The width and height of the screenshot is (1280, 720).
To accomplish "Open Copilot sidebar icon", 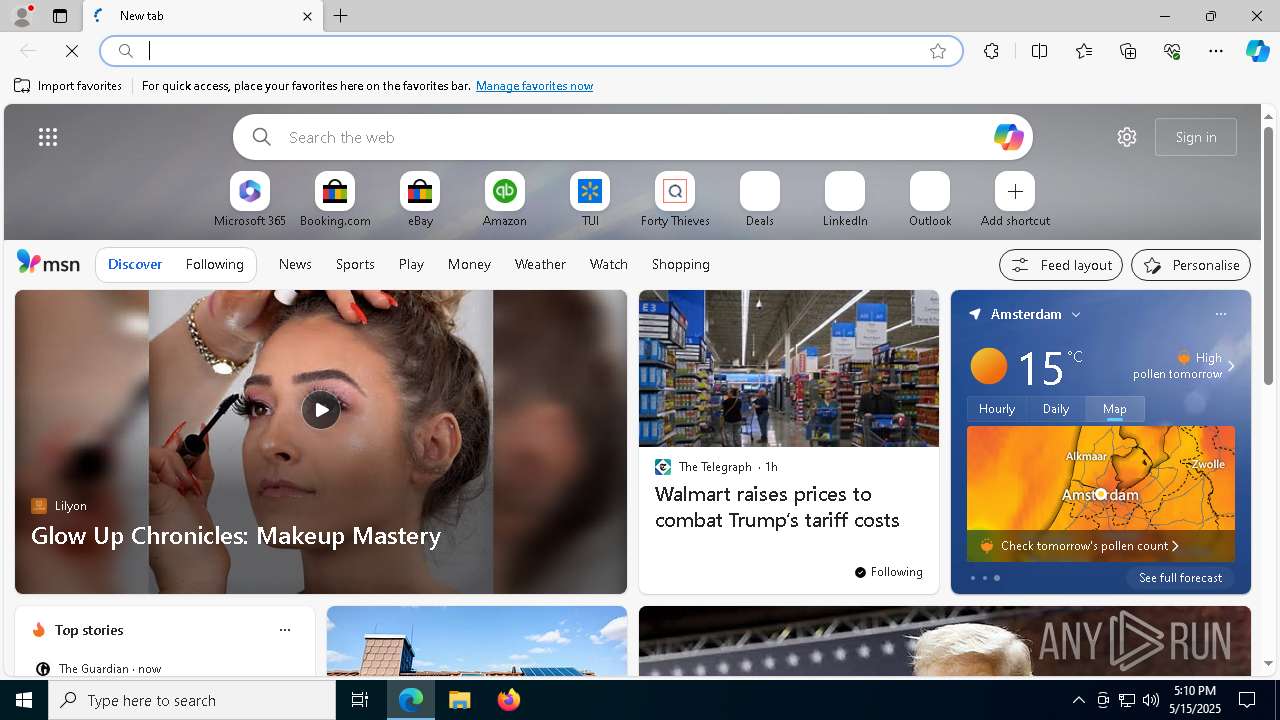I will pos(1258,51).
